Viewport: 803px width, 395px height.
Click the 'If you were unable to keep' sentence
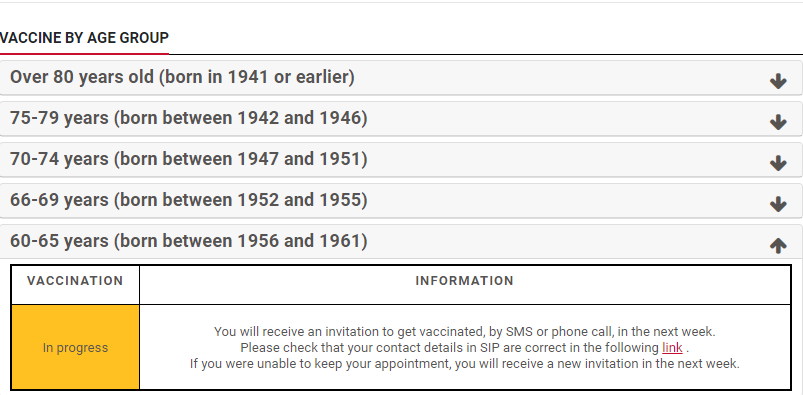click(x=464, y=364)
